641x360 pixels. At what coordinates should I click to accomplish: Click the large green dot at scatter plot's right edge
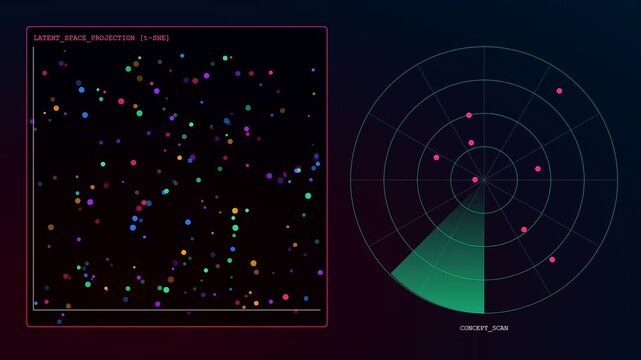(308, 196)
